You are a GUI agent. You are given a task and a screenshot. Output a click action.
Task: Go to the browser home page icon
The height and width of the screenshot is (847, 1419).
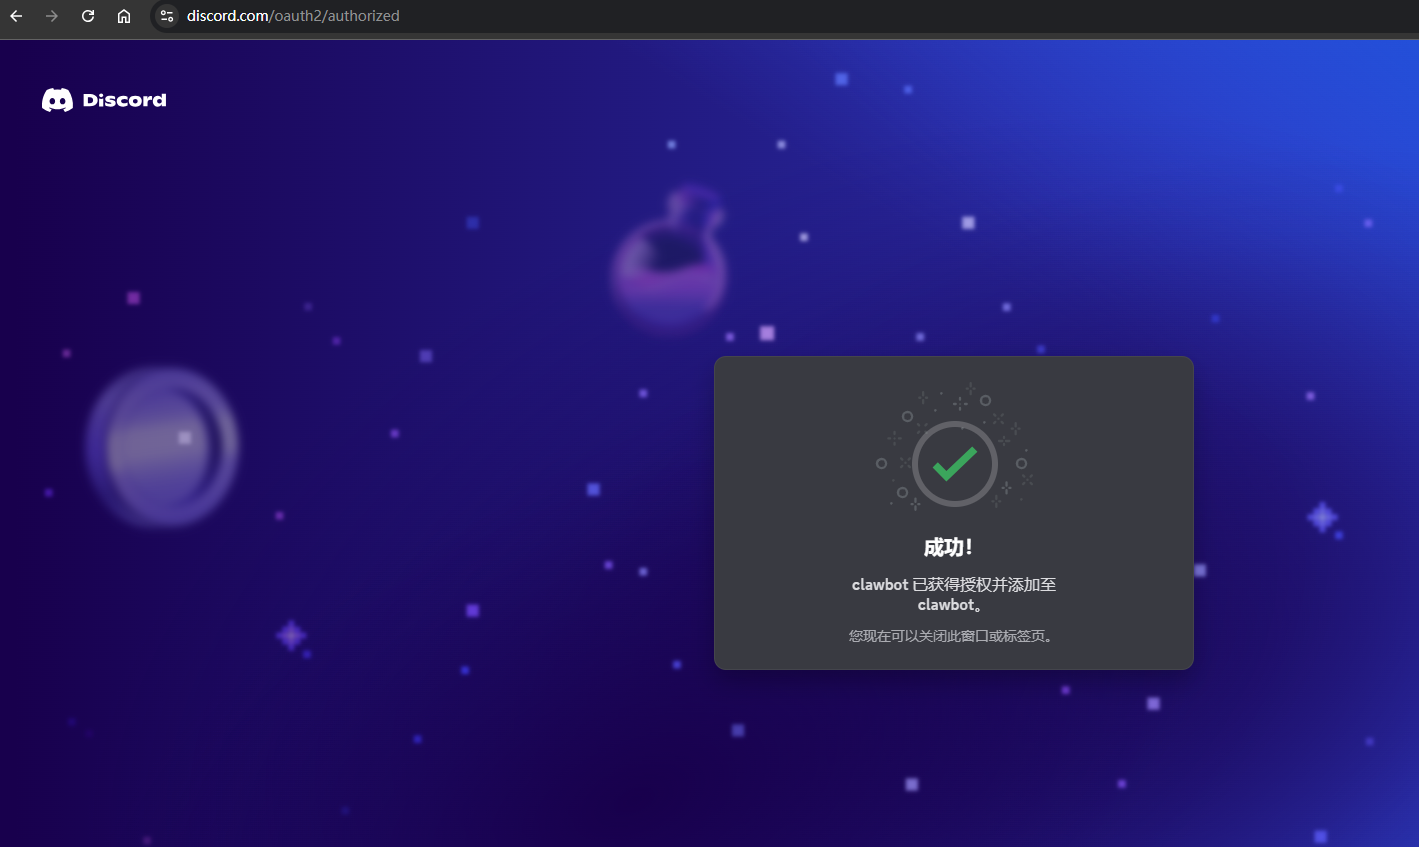124,16
